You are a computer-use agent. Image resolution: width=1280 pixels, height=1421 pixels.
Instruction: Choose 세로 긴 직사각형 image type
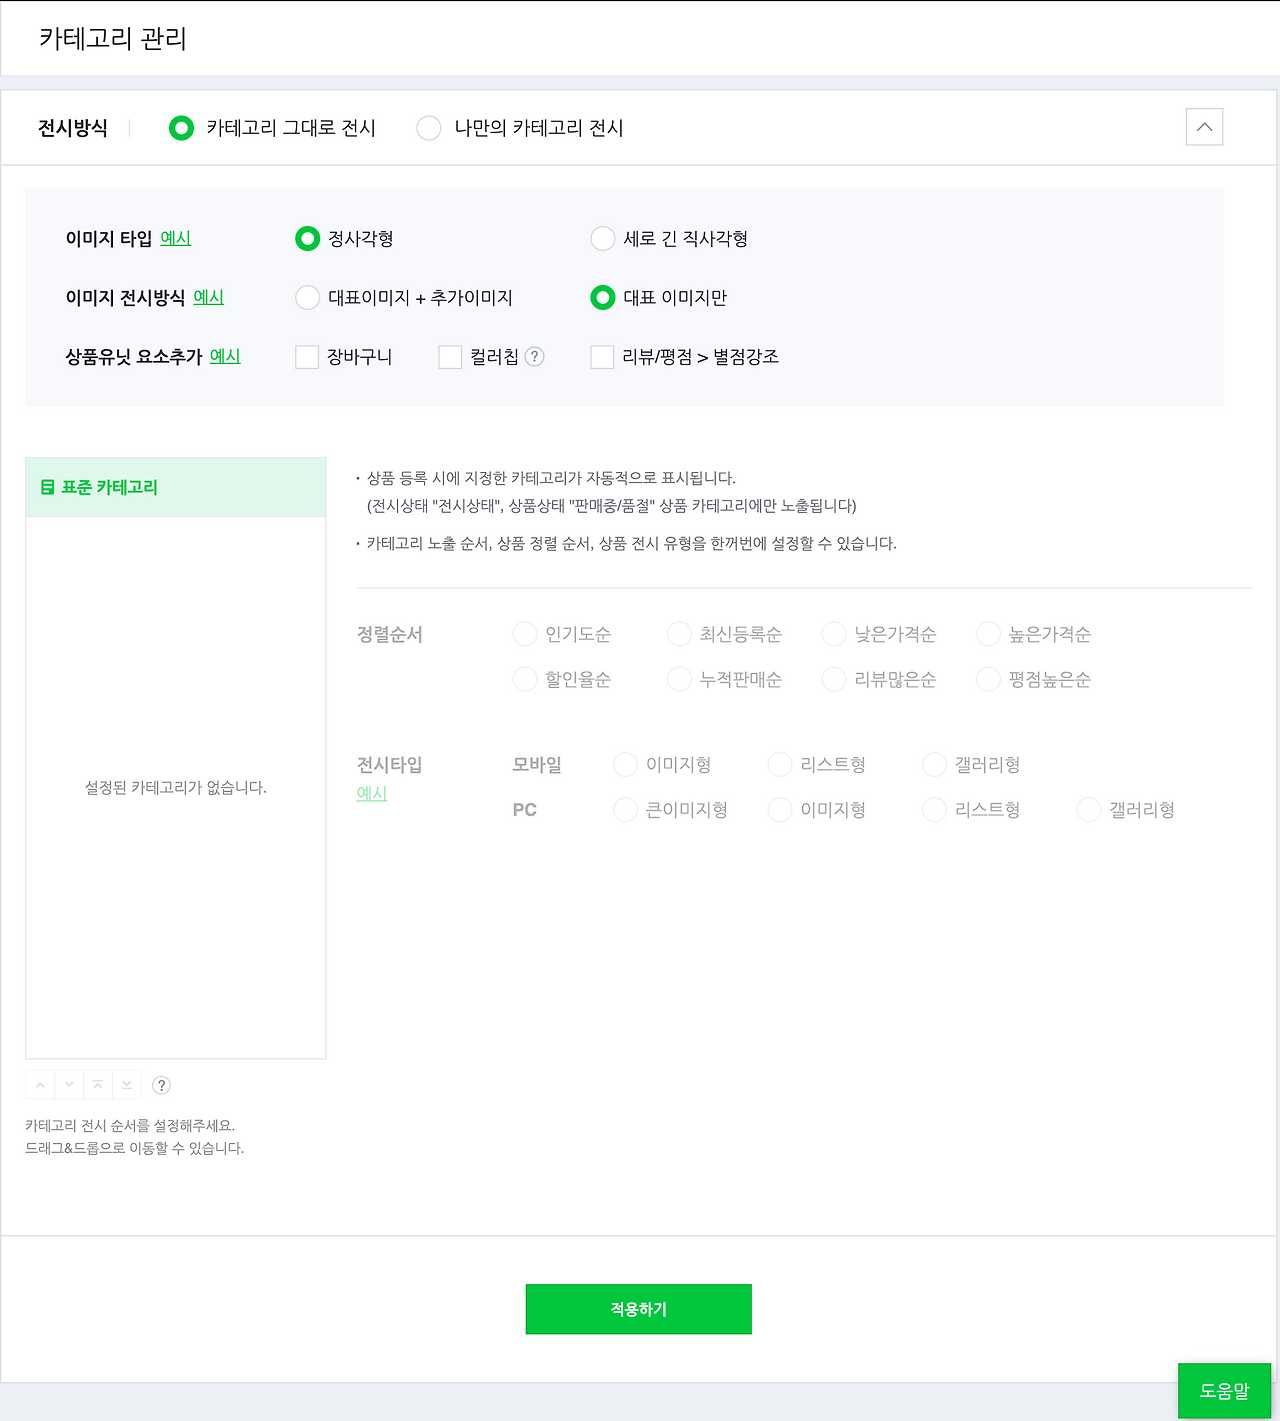coord(603,239)
